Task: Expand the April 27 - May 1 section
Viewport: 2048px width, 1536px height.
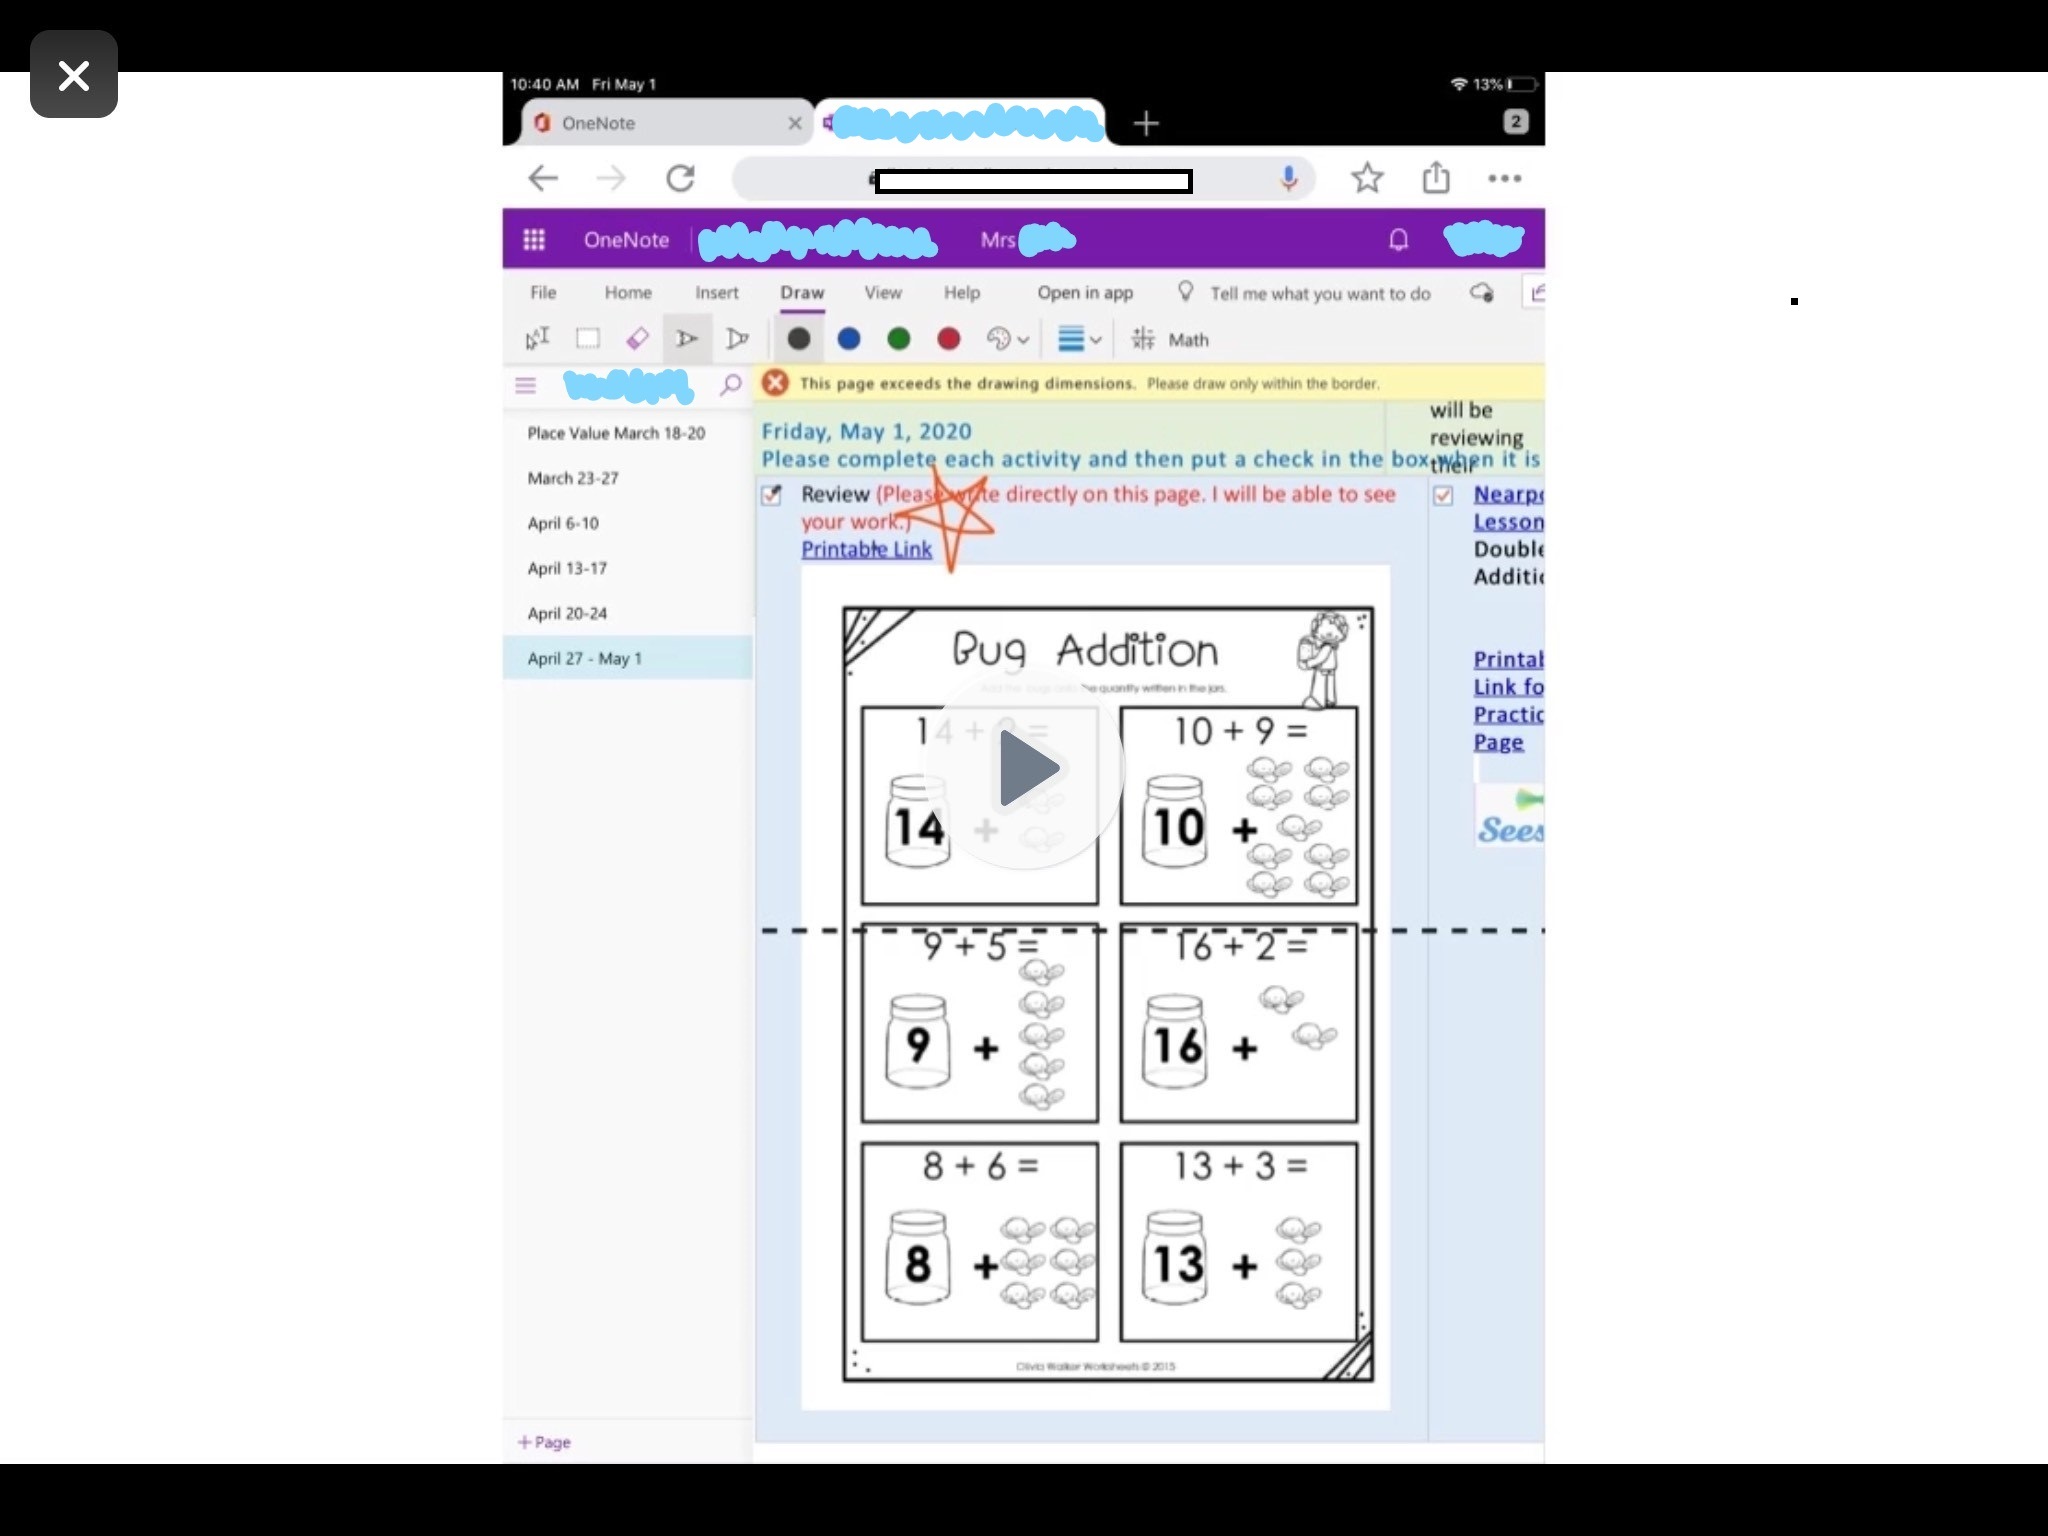Action: tap(585, 658)
